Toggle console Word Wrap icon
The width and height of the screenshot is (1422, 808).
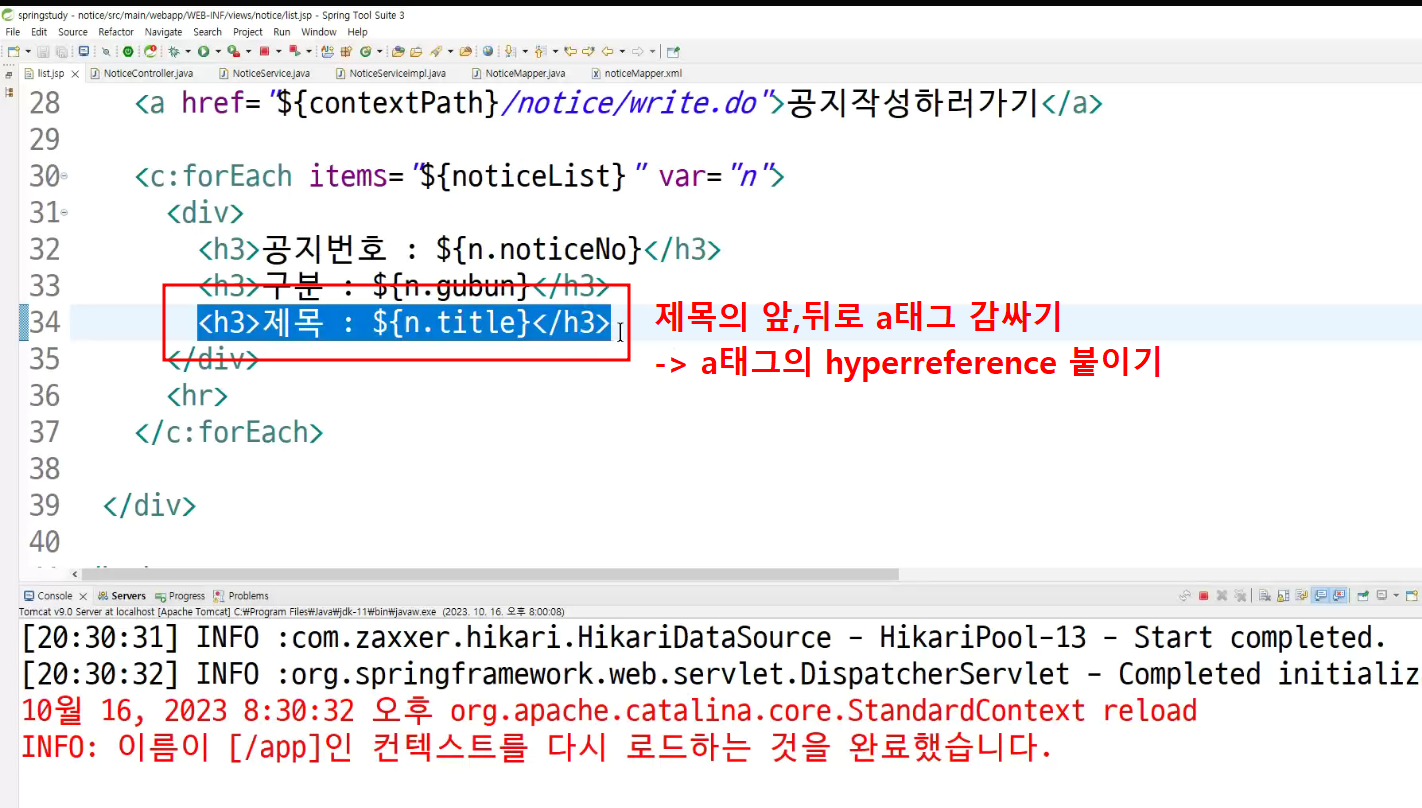[x=1301, y=596]
